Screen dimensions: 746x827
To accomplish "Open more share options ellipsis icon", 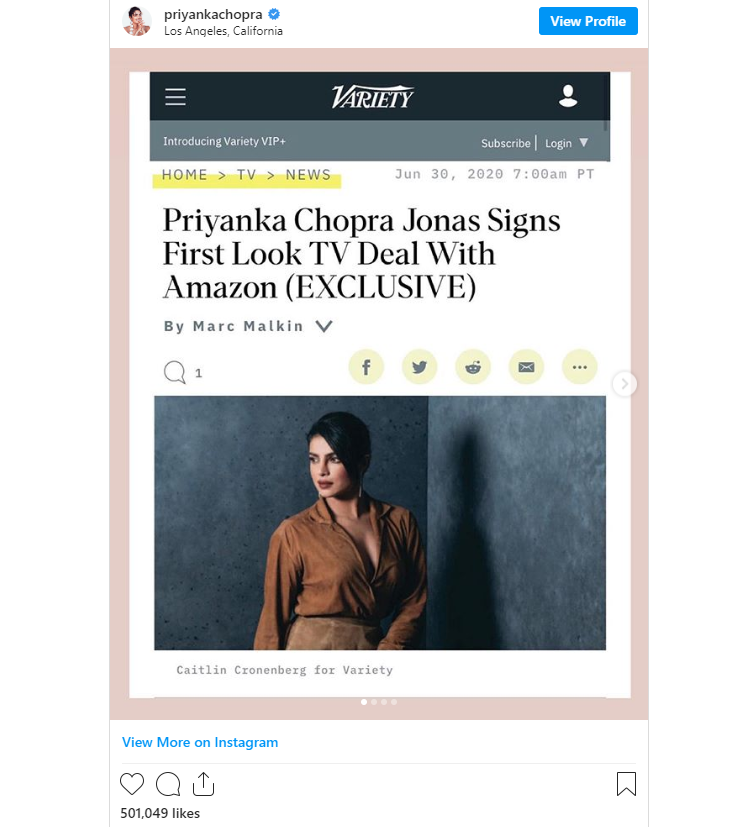I will click(580, 367).
